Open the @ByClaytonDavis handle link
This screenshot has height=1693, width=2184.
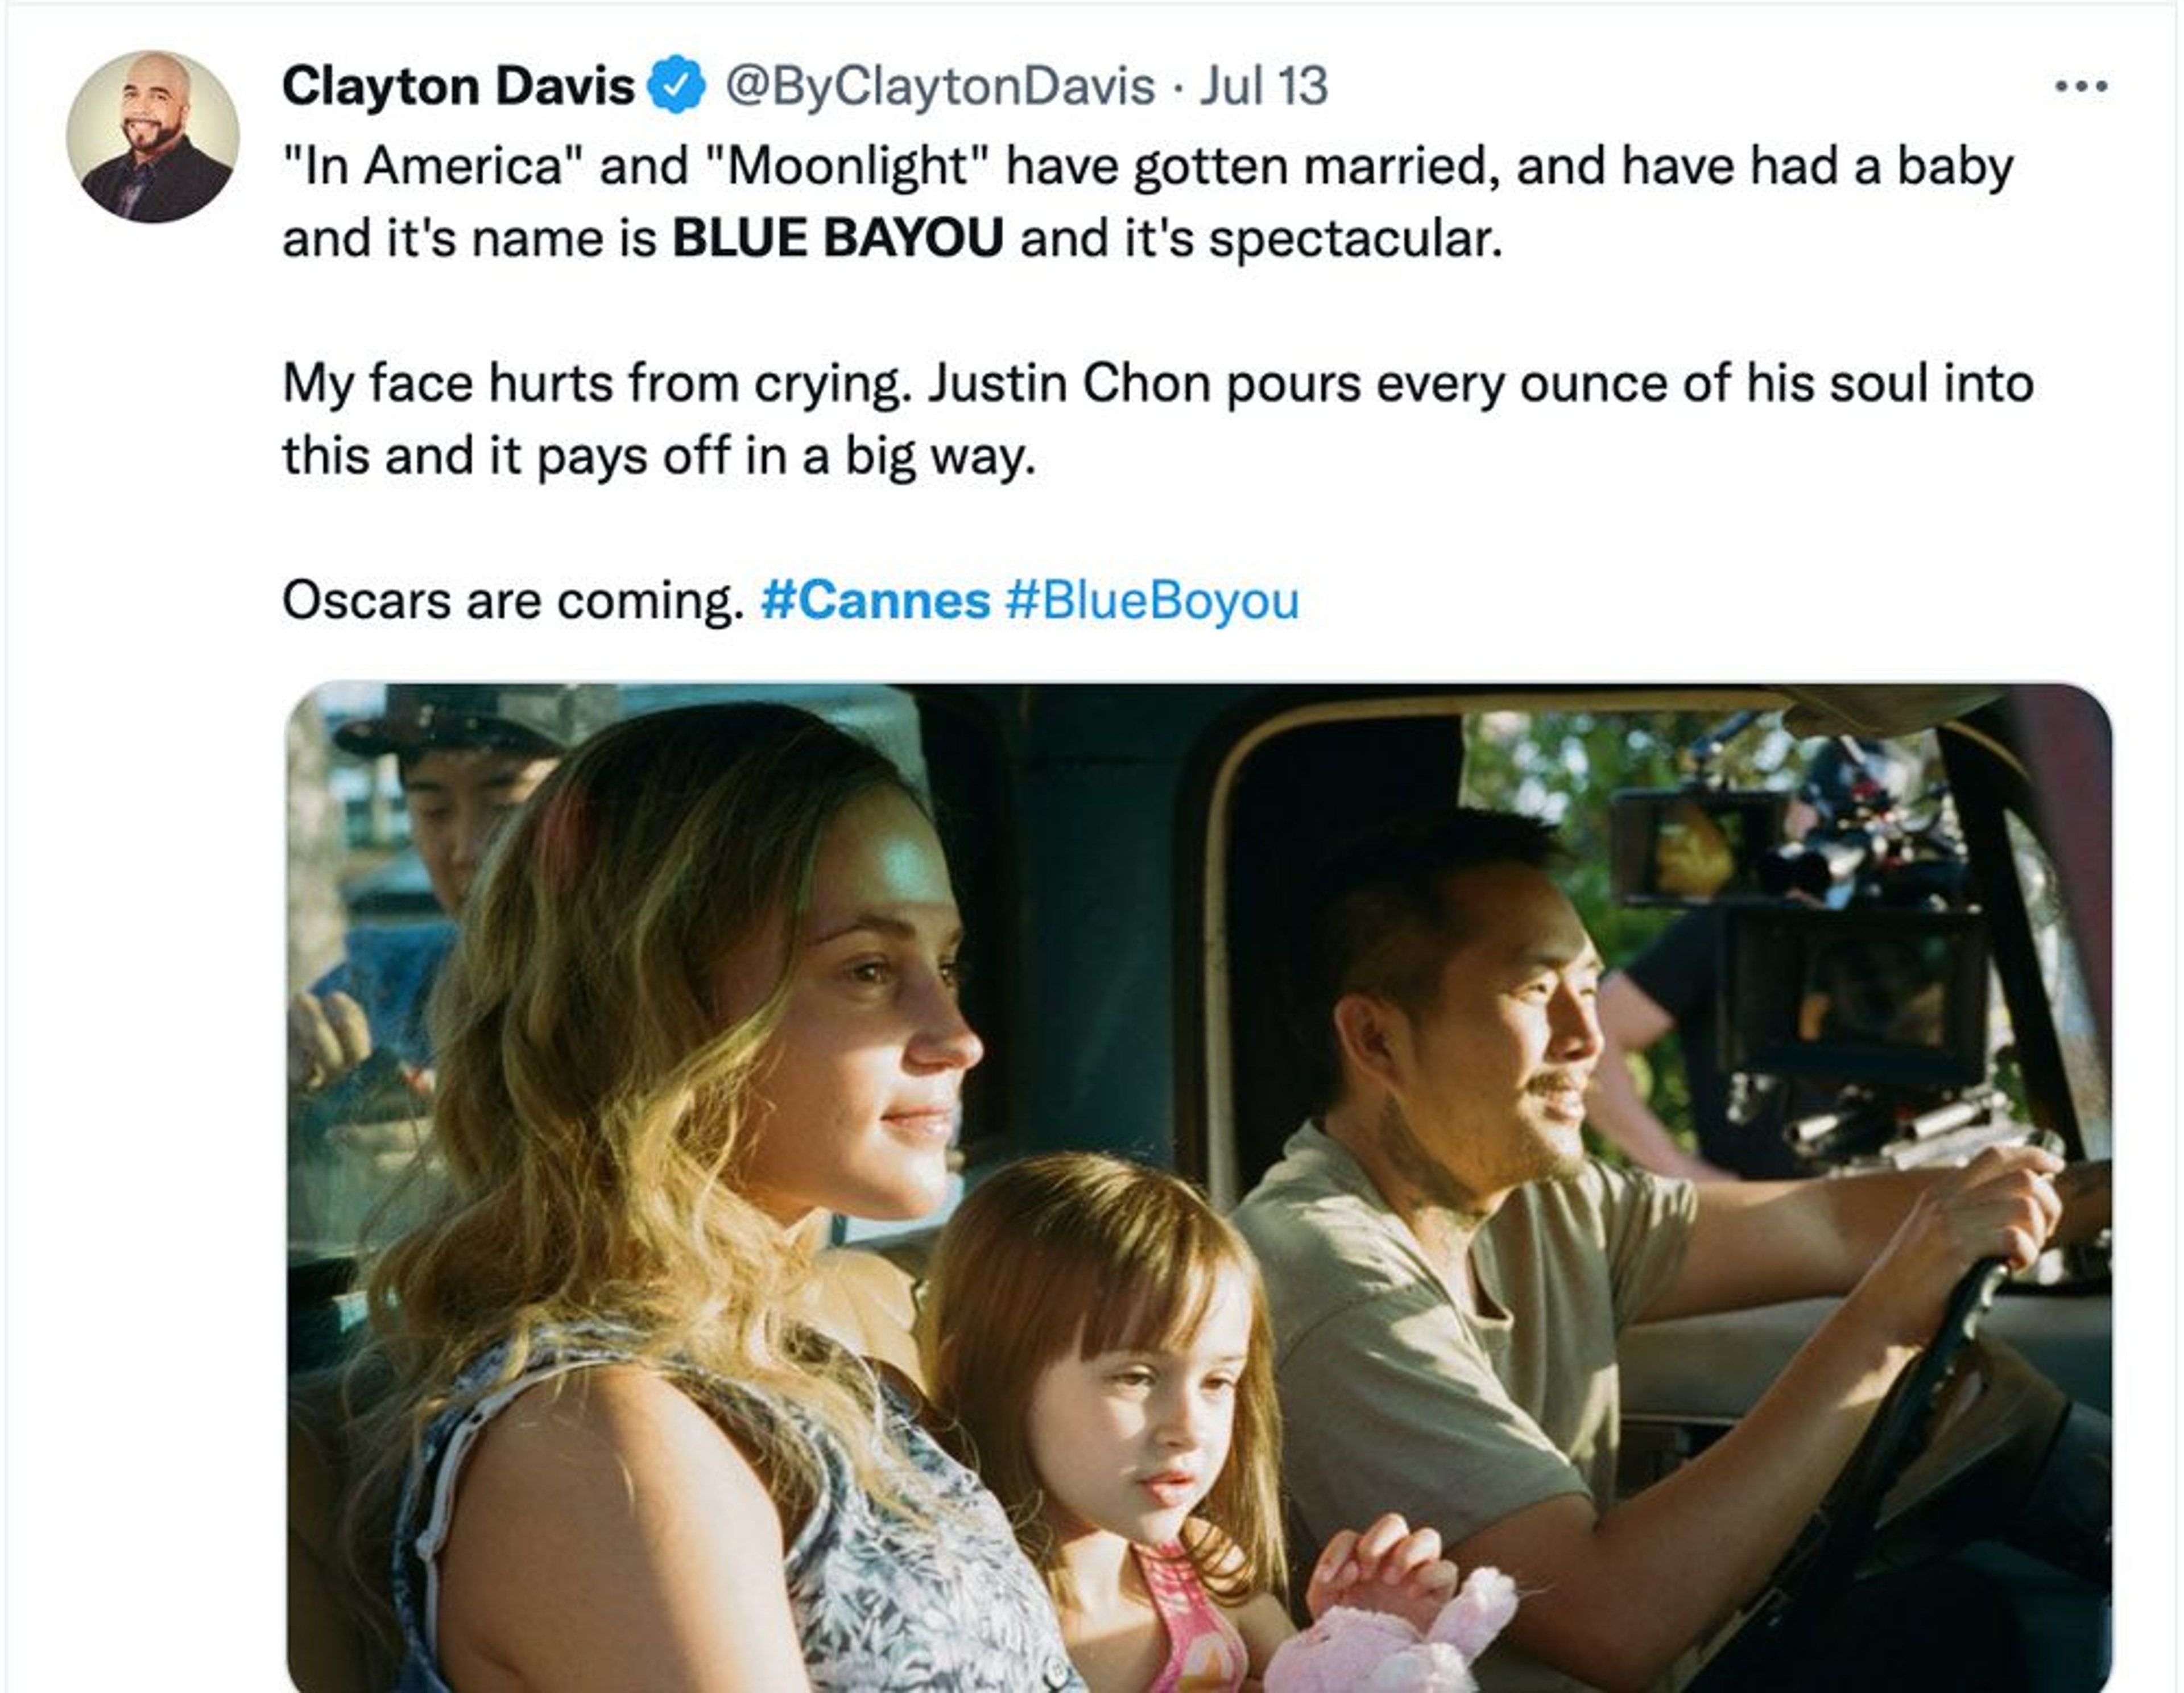[x=939, y=86]
